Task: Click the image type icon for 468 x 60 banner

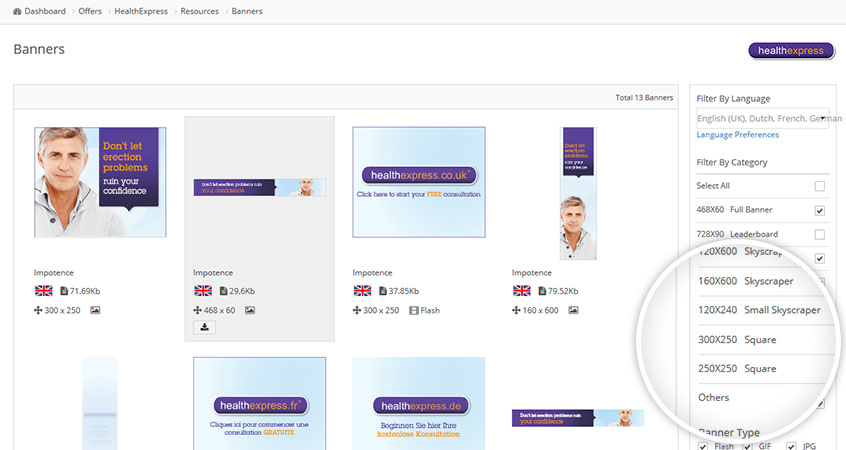Action: 250,311
